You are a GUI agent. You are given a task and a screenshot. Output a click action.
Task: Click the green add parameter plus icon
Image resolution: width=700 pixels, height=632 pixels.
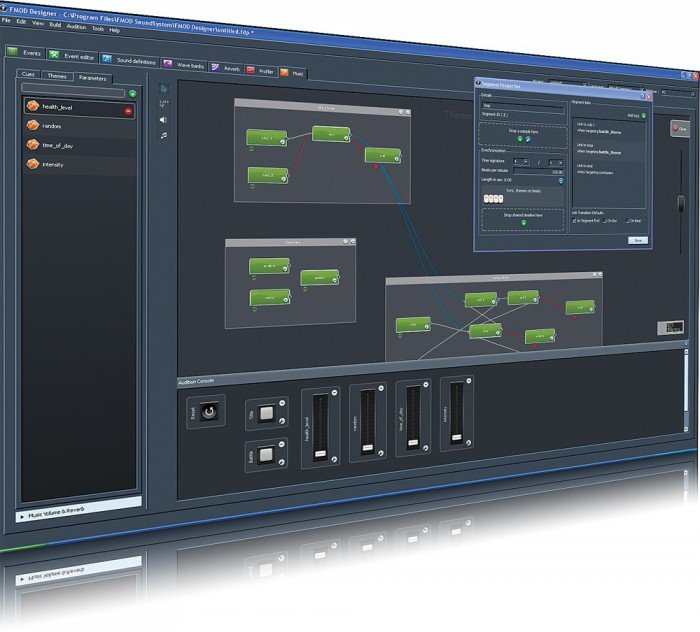[133, 94]
